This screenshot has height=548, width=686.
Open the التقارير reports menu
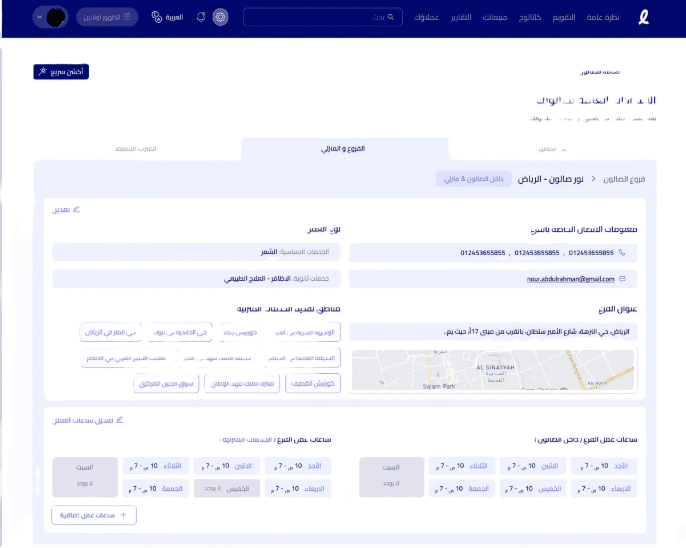point(461,17)
